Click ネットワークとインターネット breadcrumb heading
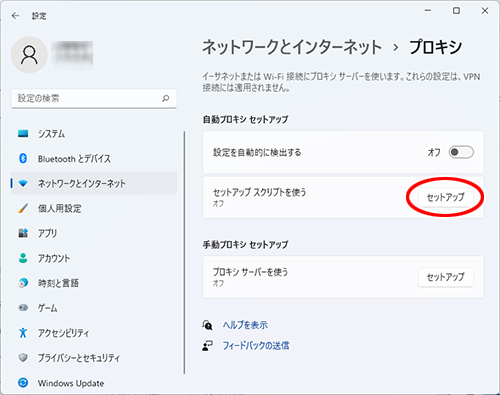 tap(292, 47)
